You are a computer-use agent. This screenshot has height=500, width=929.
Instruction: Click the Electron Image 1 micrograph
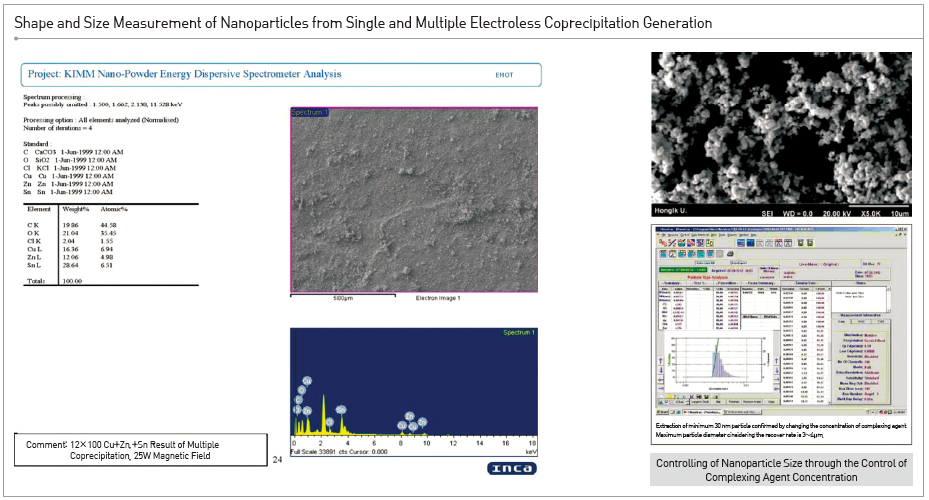coord(414,200)
